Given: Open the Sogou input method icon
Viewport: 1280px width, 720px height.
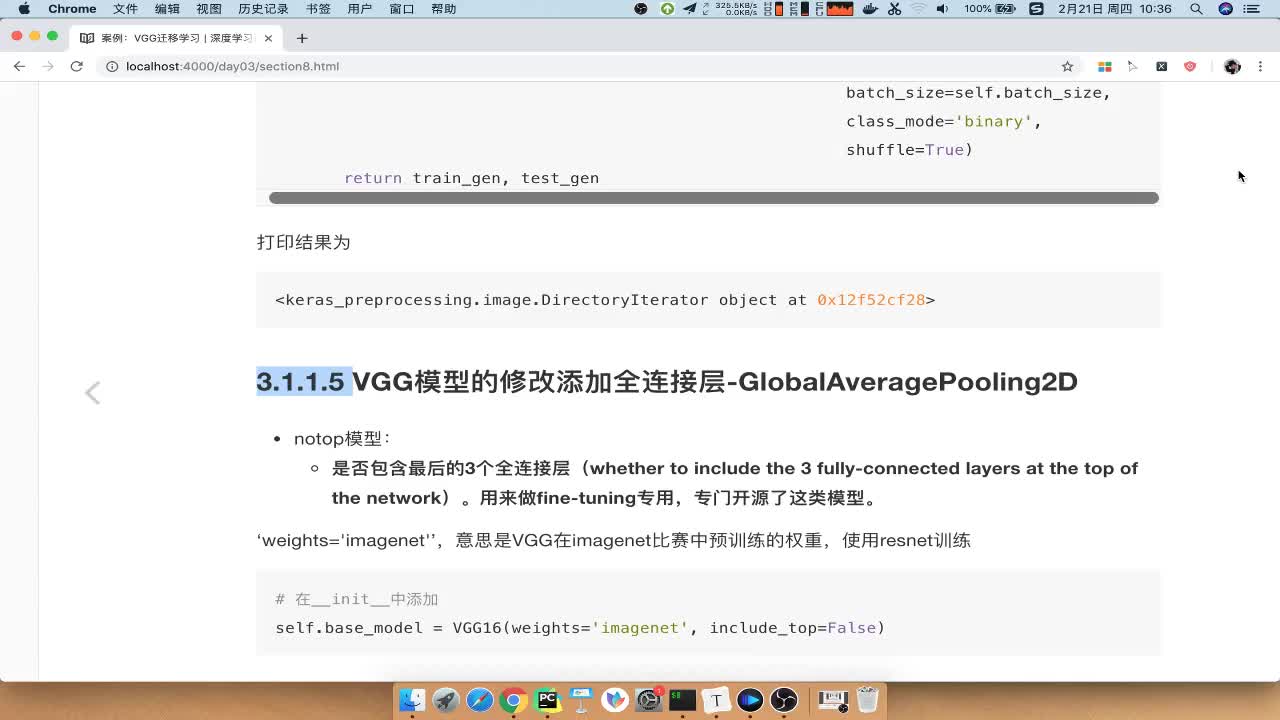Looking at the screenshot, I should tap(1036, 9).
